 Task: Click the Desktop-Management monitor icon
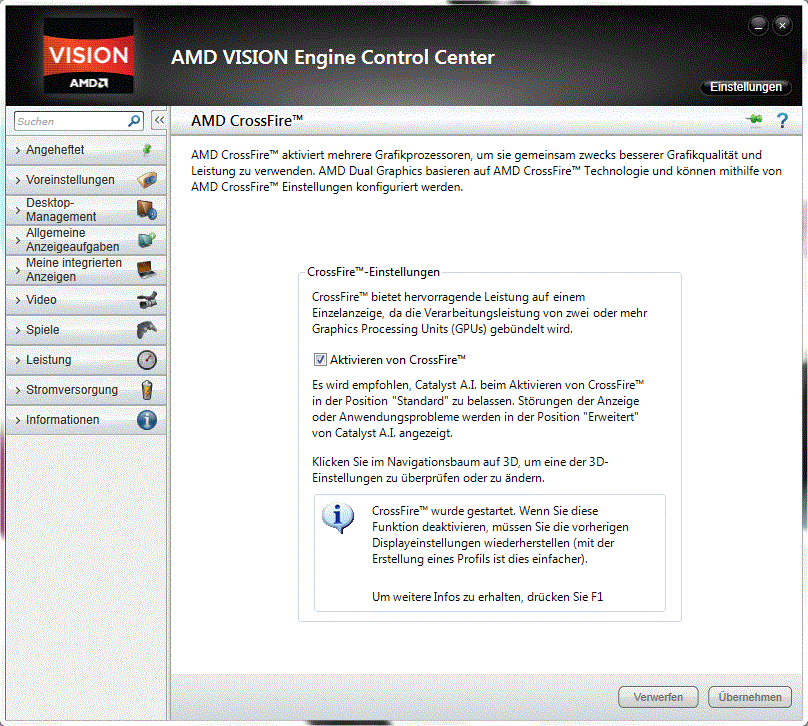147,210
